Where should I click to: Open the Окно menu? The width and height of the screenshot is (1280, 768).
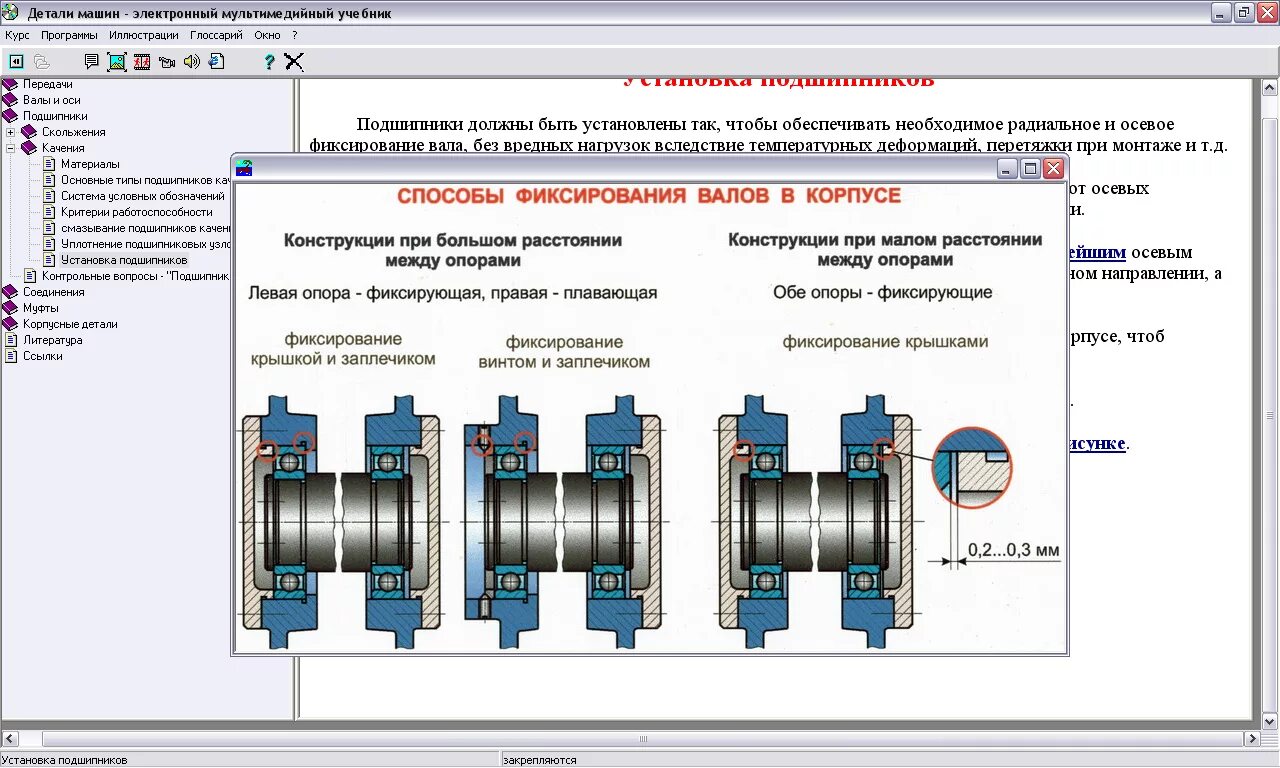click(x=267, y=35)
